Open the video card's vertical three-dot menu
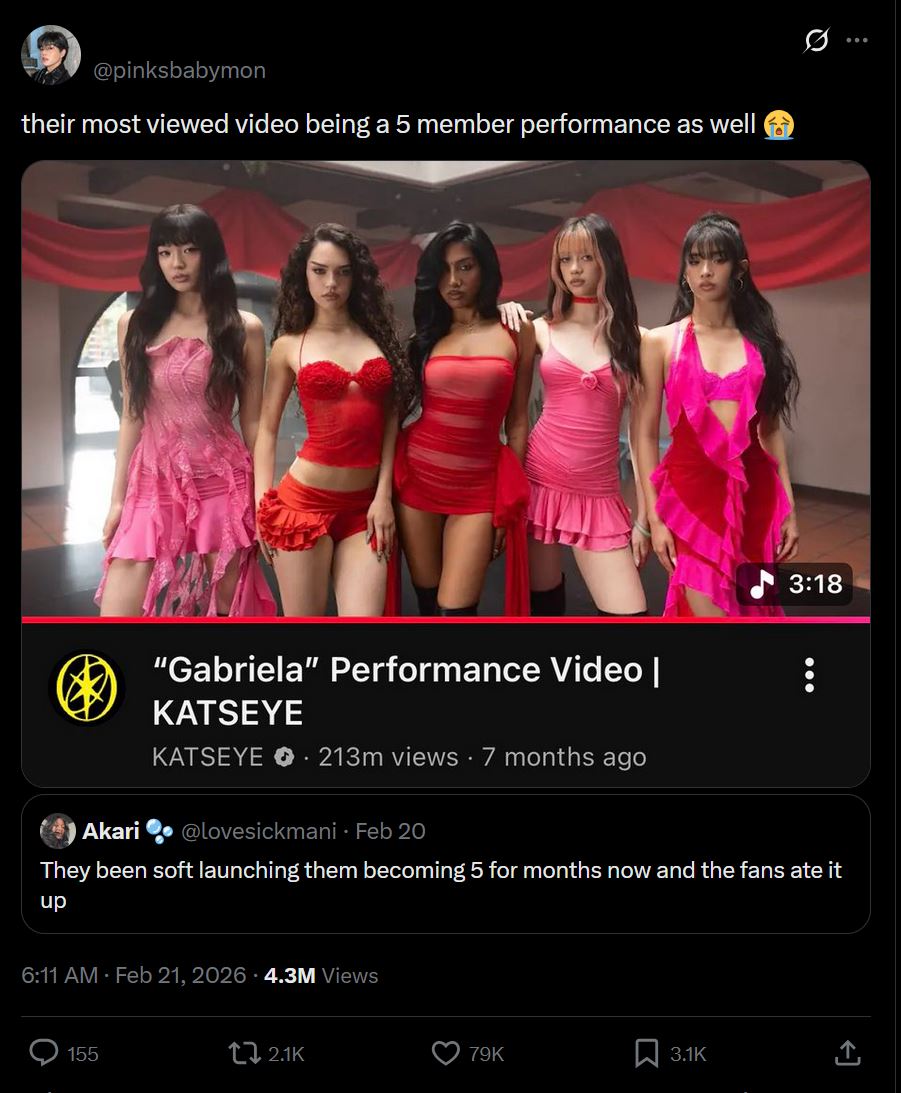This screenshot has height=1093, width=901. 809,675
